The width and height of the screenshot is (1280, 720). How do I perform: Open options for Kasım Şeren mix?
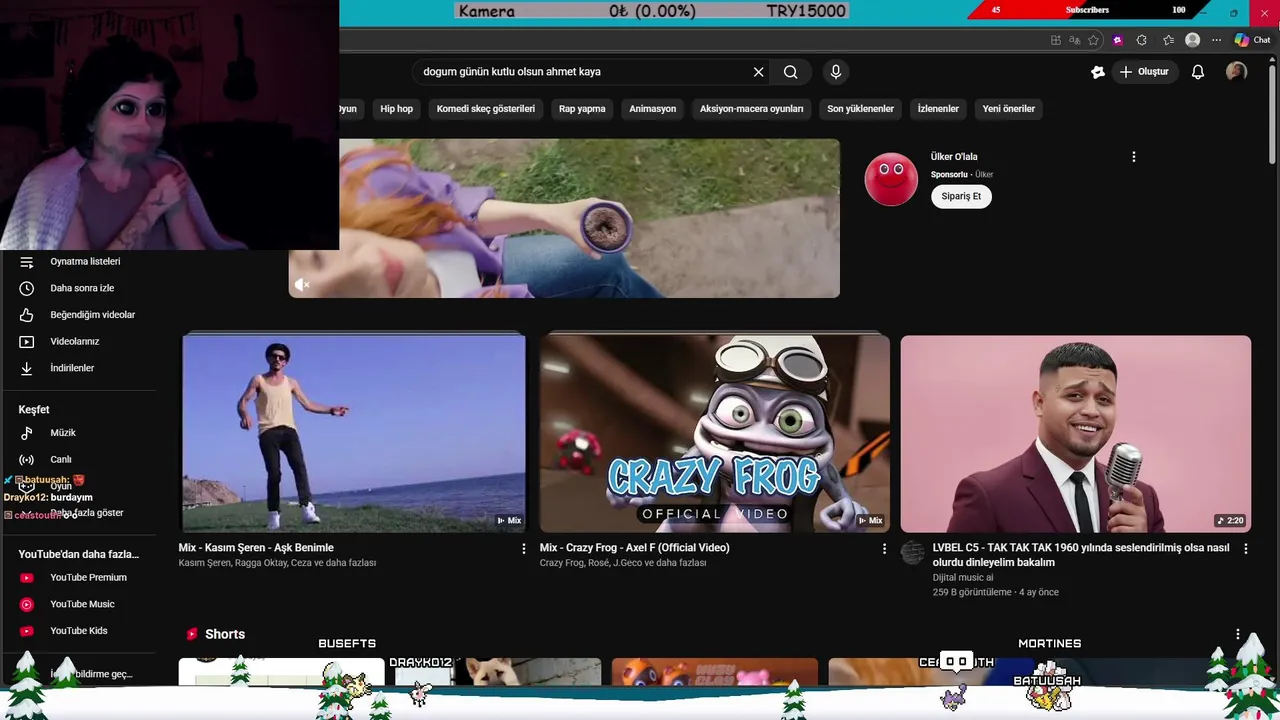(523, 549)
